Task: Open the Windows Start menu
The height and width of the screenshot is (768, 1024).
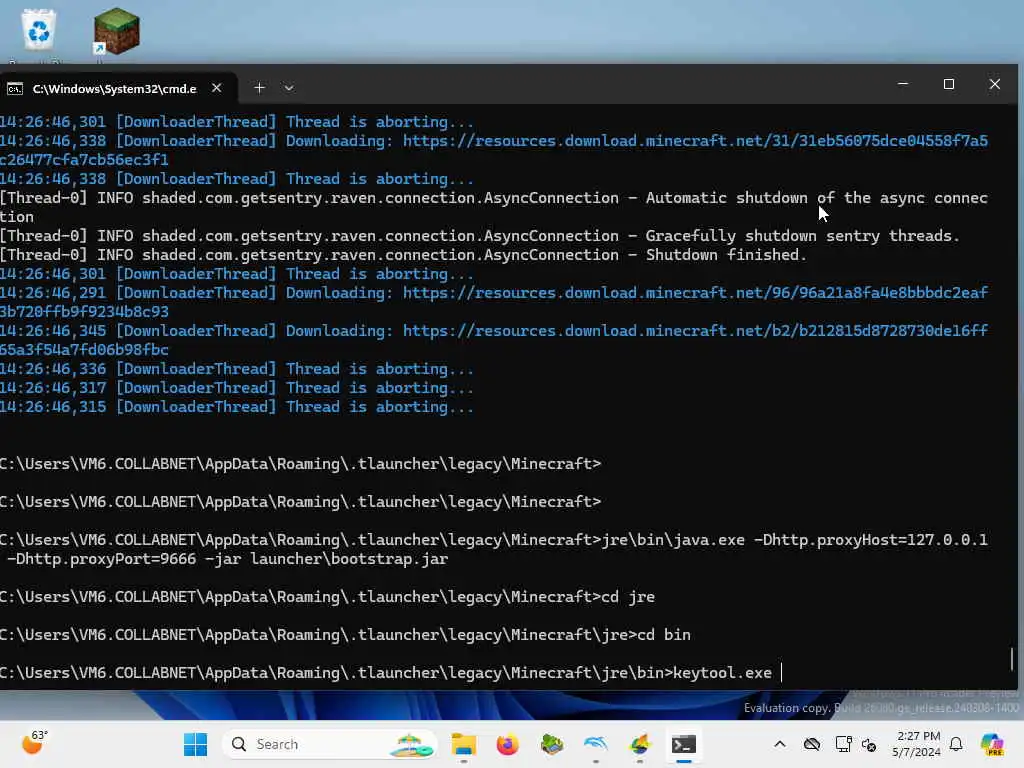Action: 195,744
